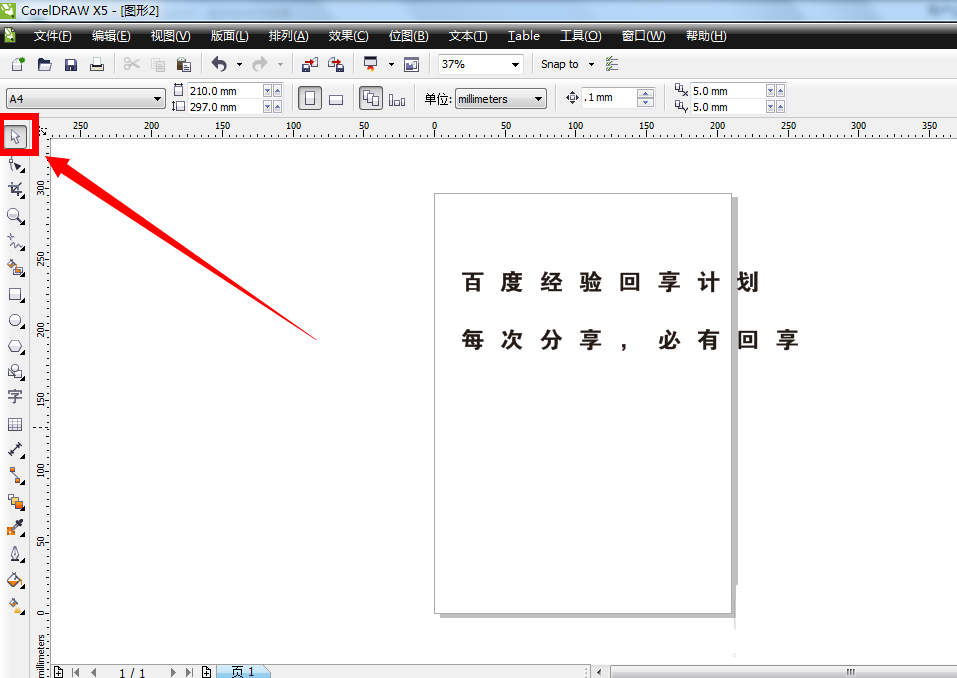Increase the nudge distance stepper
The image size is (957, 678).
(x=647, y=93)
